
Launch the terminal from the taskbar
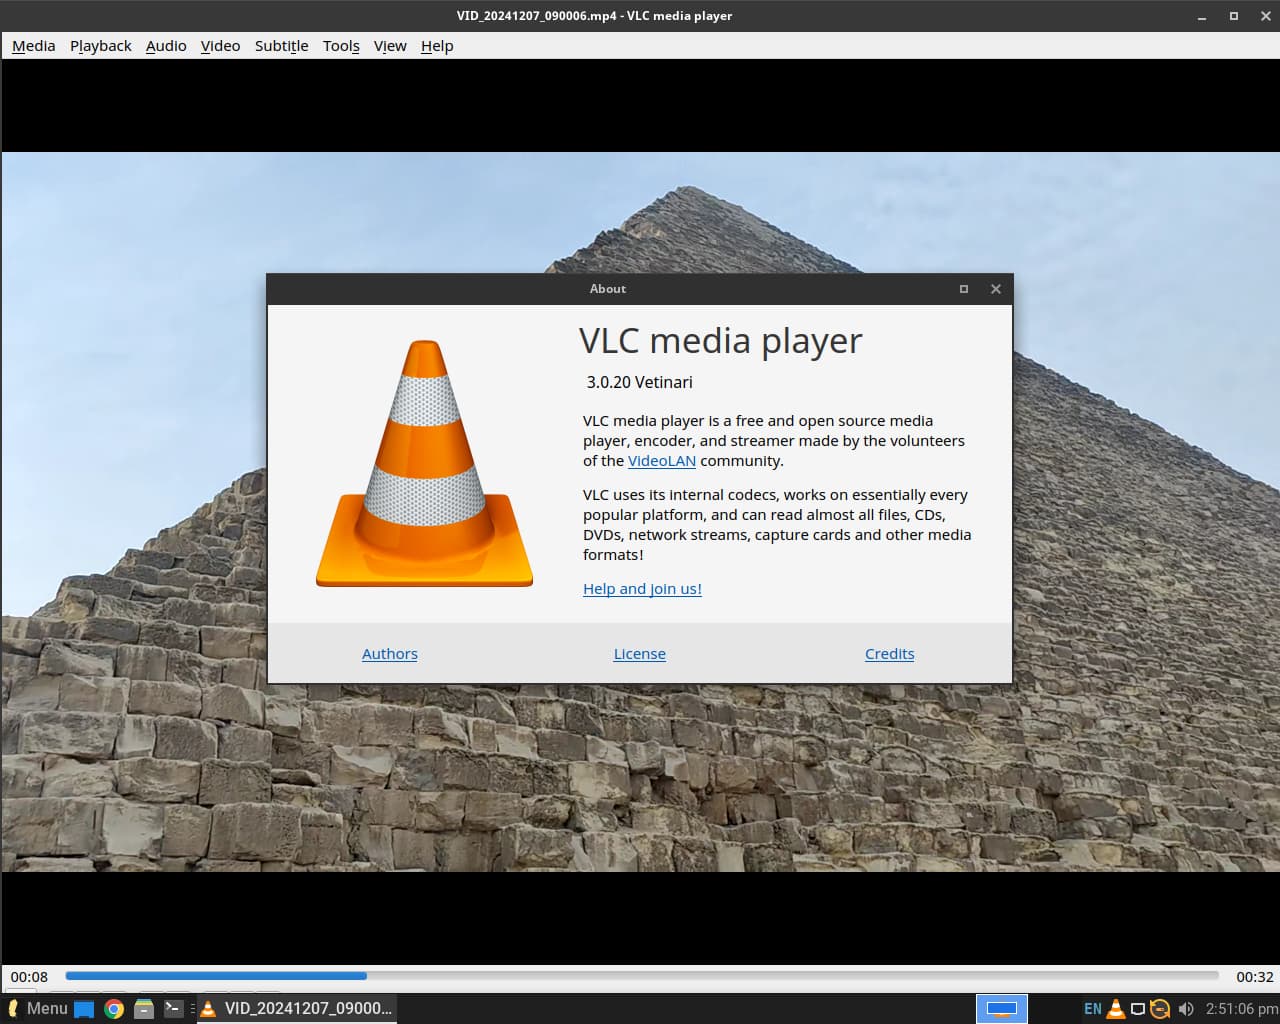[x=172, y=1009]
